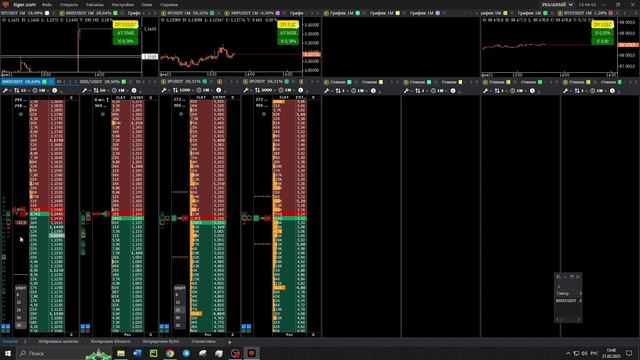This screenshot has width=640, height=360.
Task: Add new workspace tab with plus icon
Action: pos(229,342)
